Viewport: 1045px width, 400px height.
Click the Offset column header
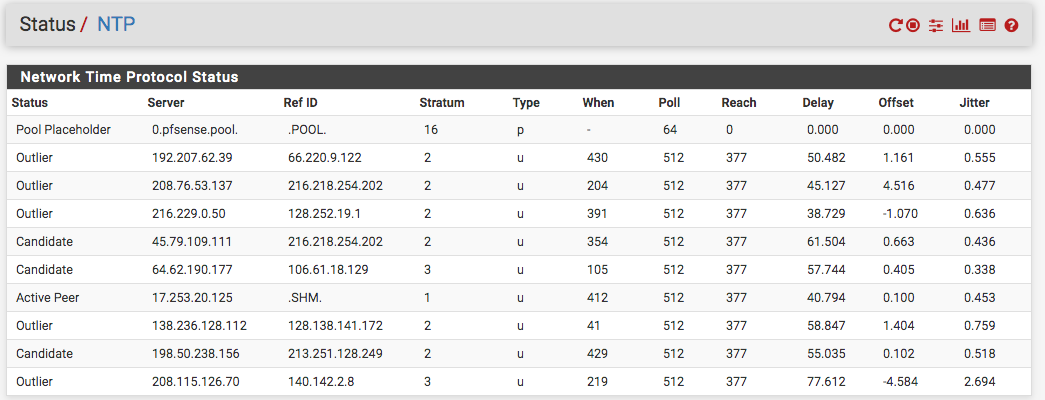click(x=896, y=103)
